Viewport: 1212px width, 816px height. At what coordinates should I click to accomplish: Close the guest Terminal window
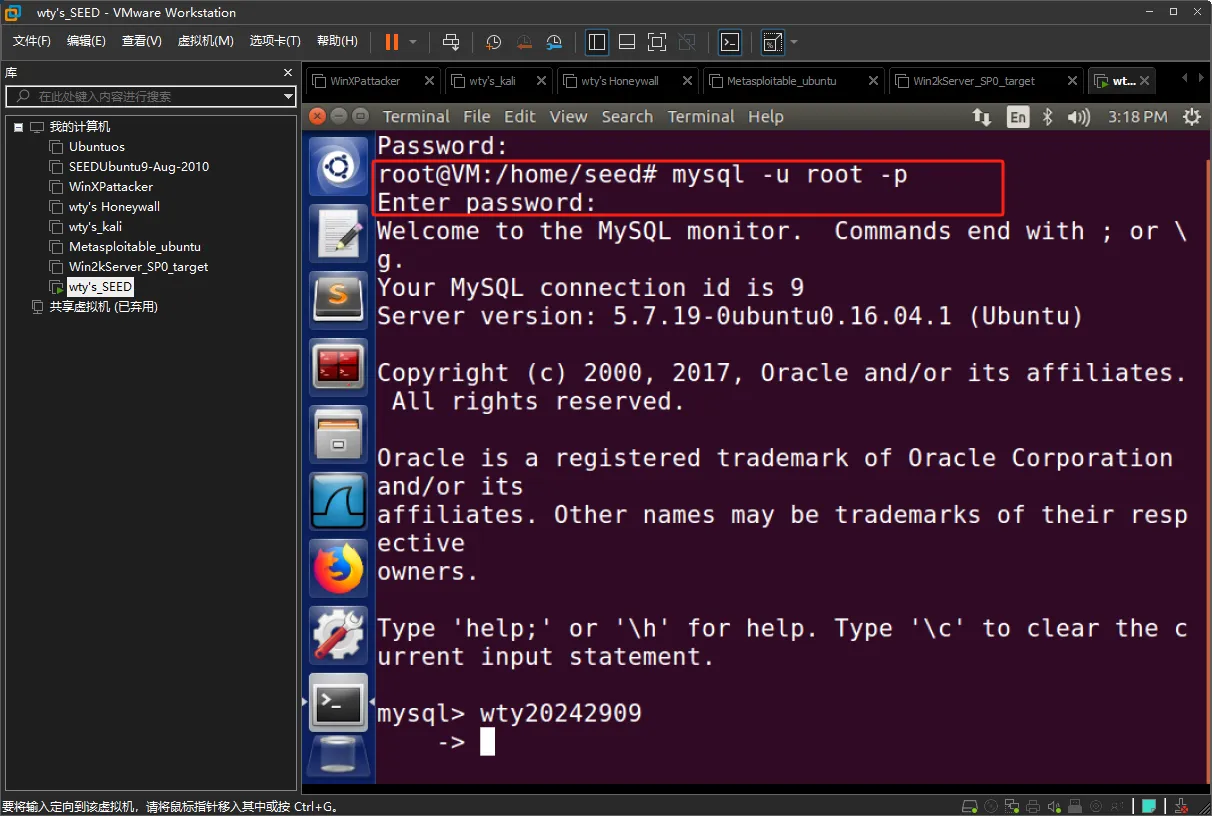[x=318, y=117]
